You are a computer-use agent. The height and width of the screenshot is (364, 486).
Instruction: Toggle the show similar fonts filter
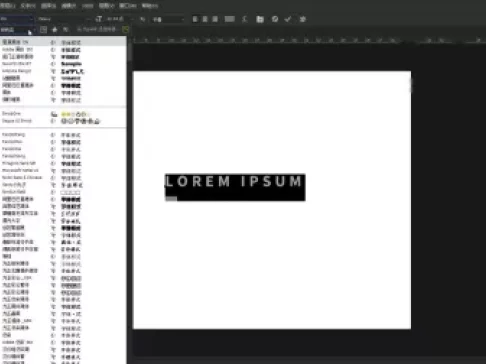point(66,30)
